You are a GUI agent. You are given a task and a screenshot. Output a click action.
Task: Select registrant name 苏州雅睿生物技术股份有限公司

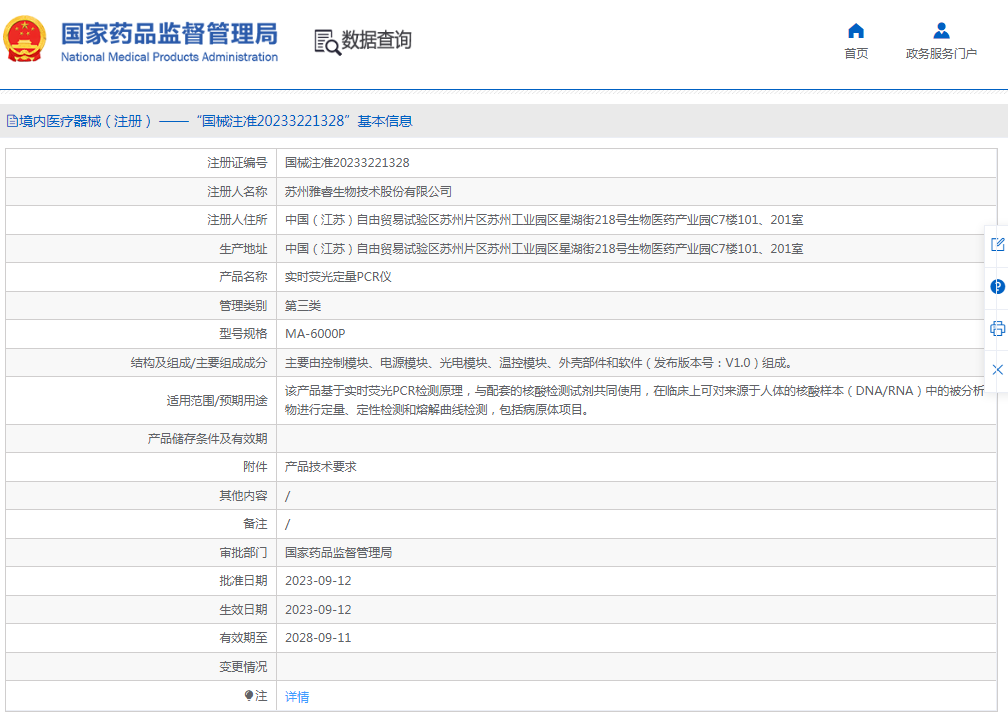pyautogui.click(x=368, y=192)
